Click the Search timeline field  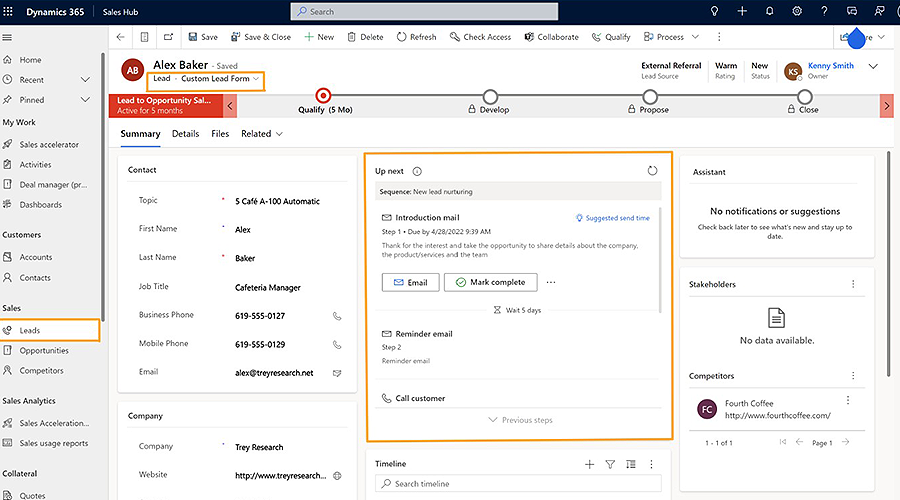pos(518,483)
